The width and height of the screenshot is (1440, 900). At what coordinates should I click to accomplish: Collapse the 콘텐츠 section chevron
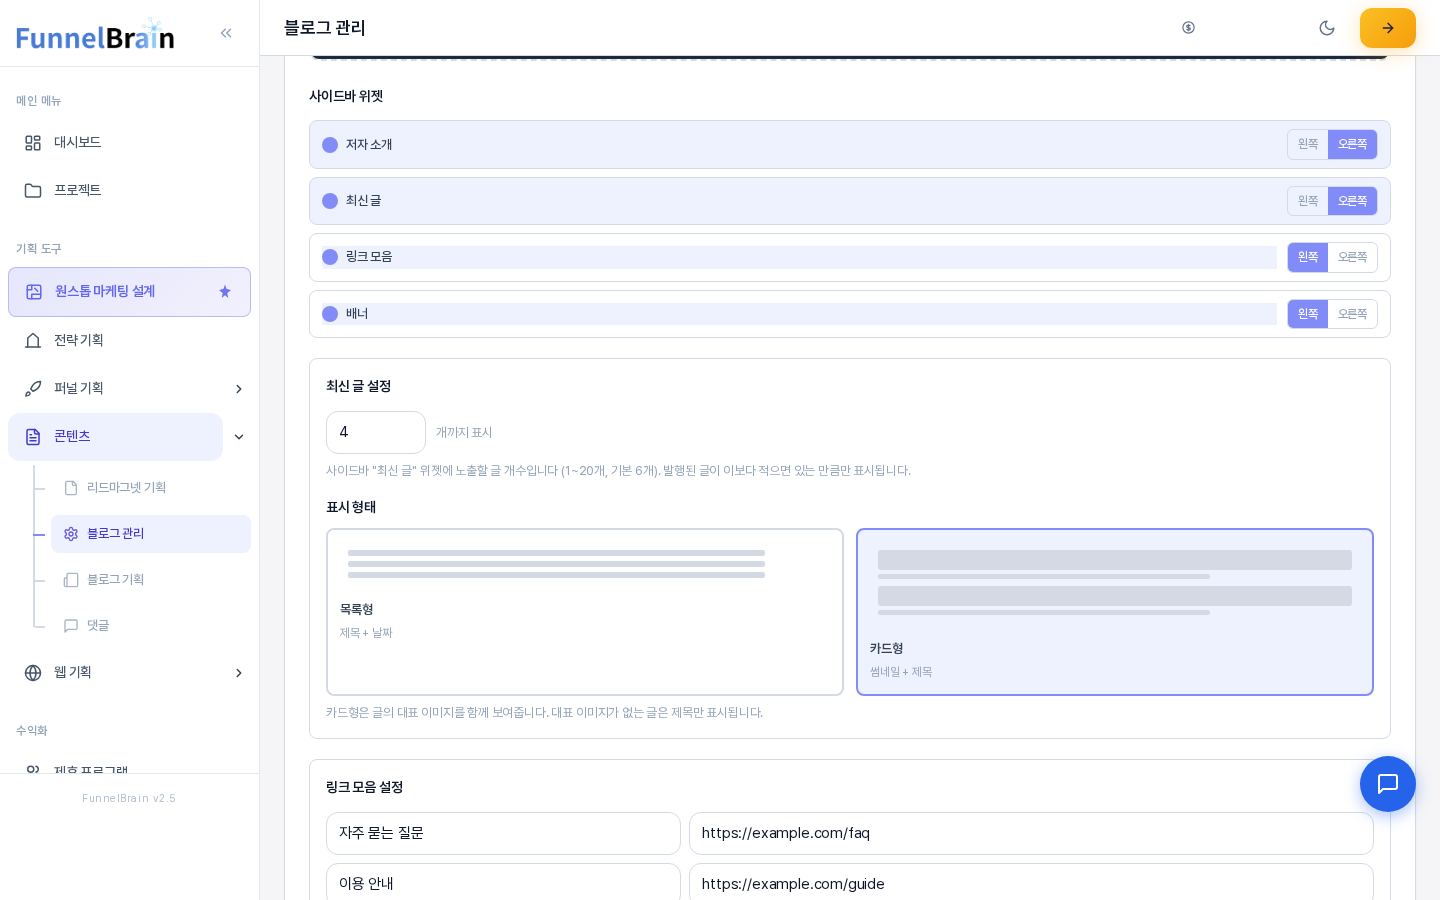tap(239, 437)
